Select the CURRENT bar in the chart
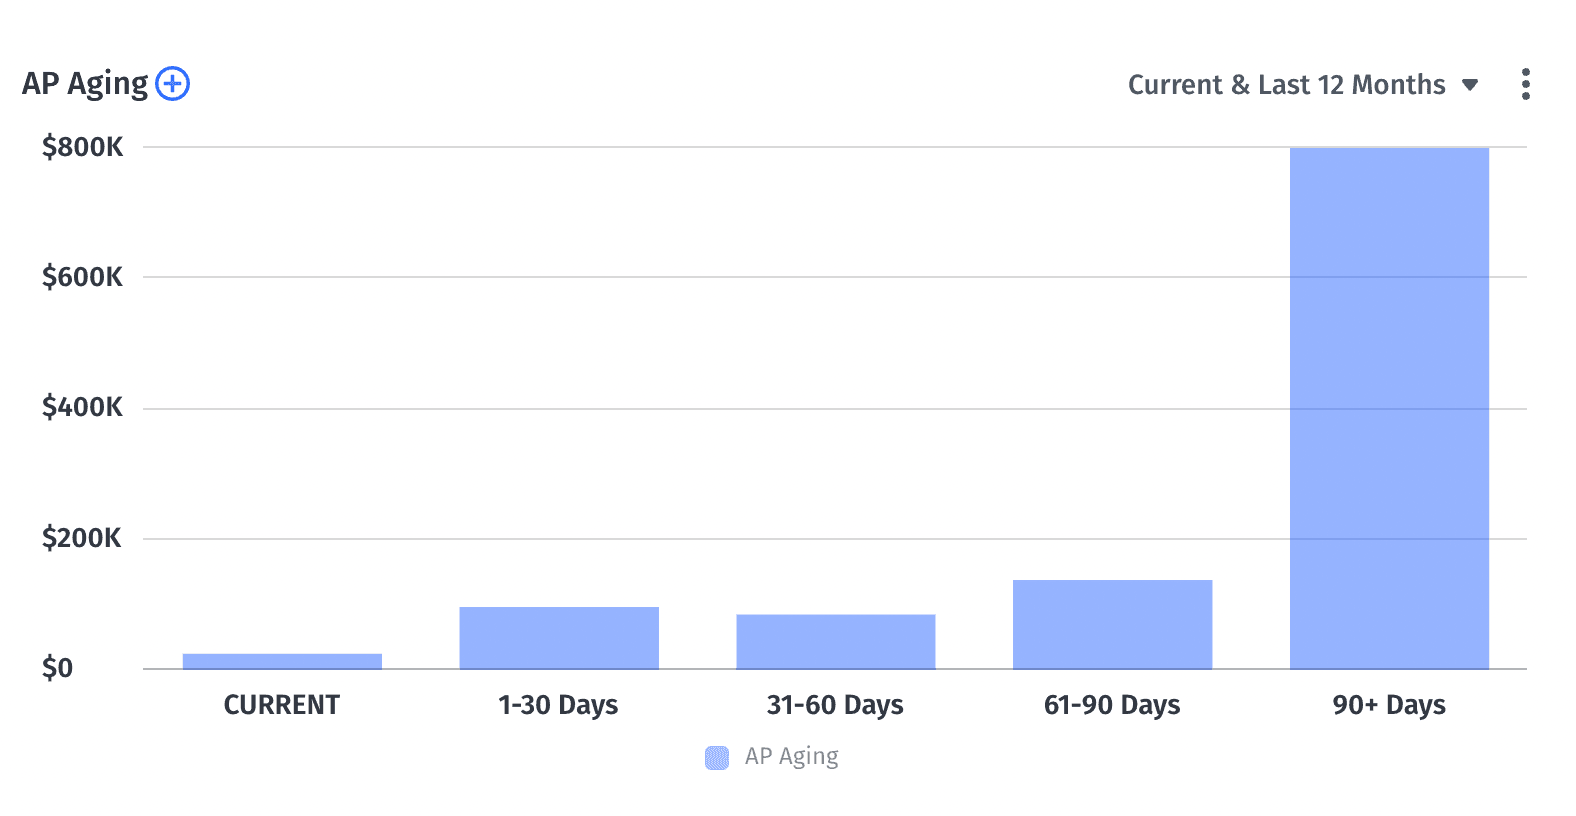 point(282,661)
